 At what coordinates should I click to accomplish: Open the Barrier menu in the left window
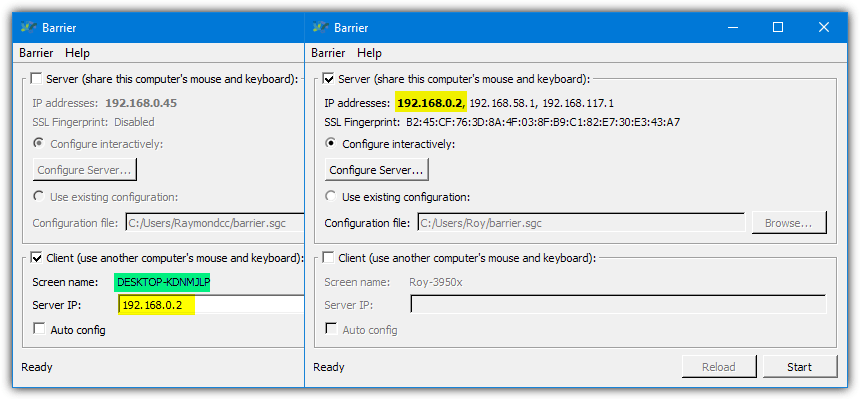coord(36,53)
